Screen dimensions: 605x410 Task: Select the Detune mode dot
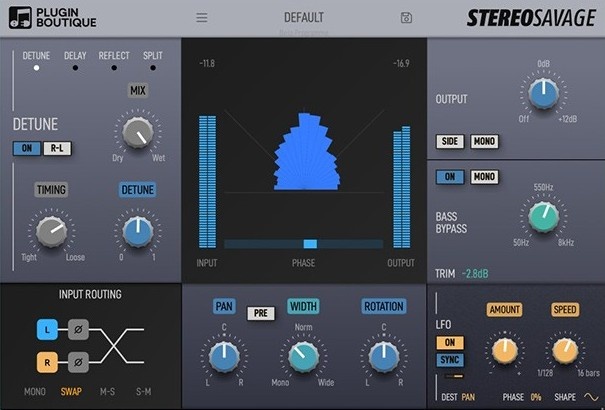click(x=36, y=68)
